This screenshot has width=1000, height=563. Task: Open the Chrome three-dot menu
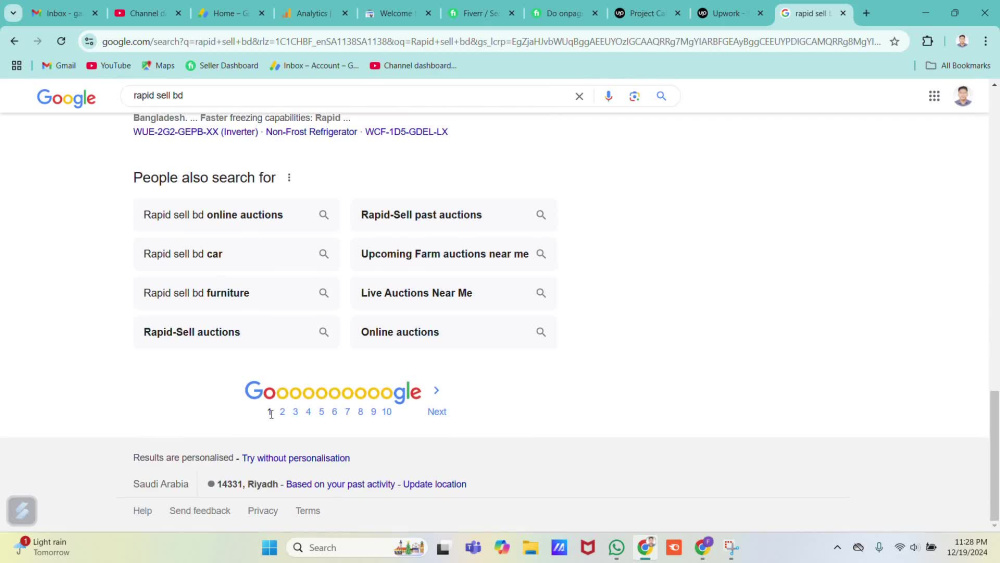point(986,41)
